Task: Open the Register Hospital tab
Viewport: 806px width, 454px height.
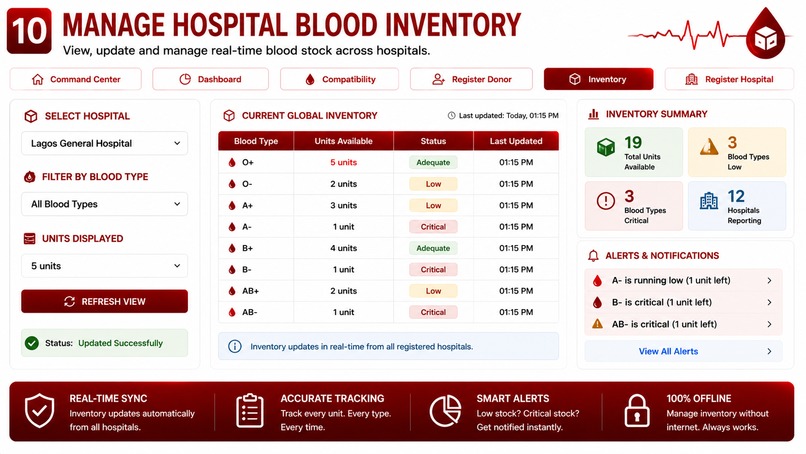Action: point(729,79)
